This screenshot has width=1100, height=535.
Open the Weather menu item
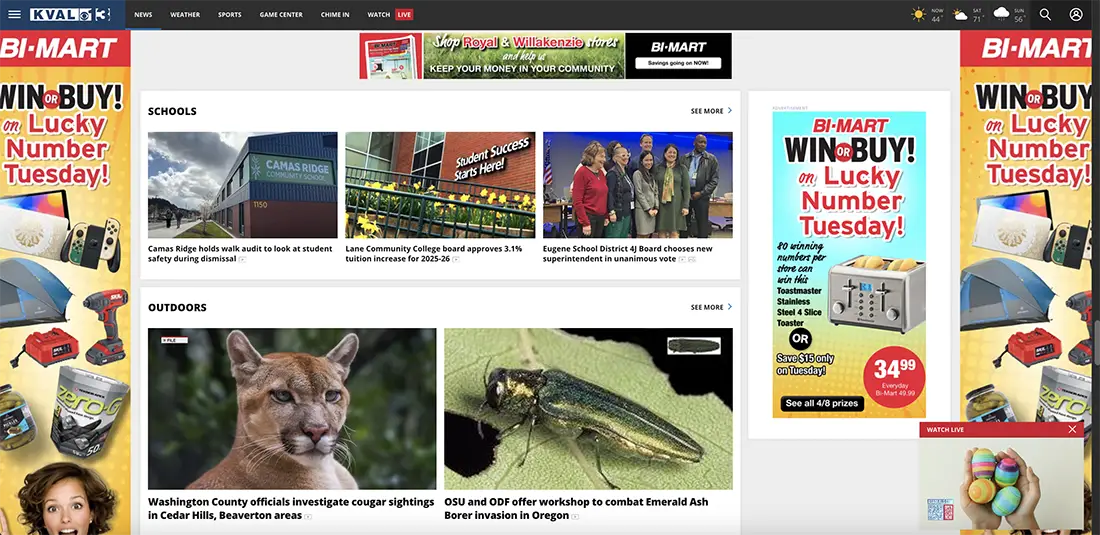(185, 14)
